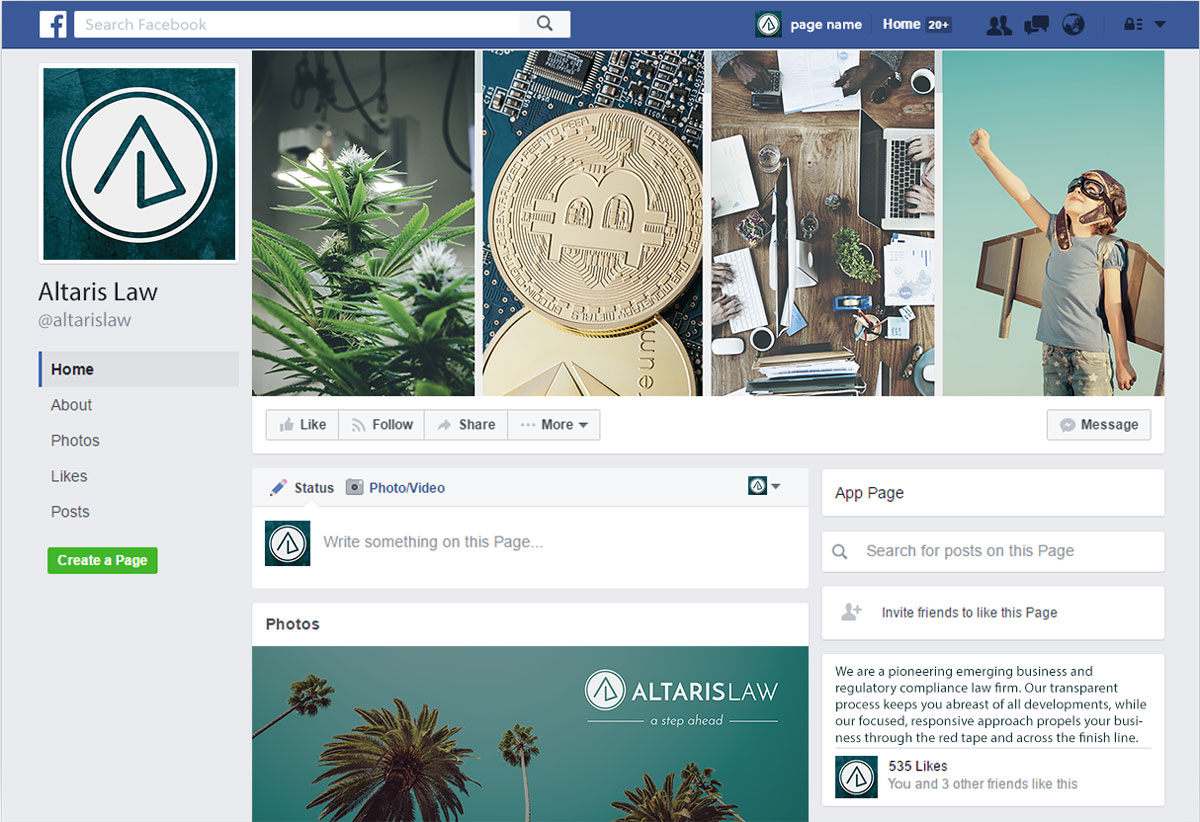
Task: Select Home in the sidebar
Action: 139,369
